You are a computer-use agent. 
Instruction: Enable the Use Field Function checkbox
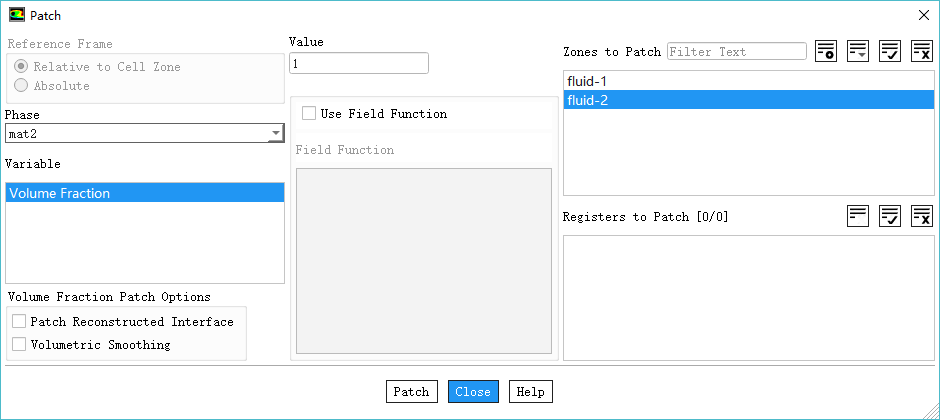309,114
